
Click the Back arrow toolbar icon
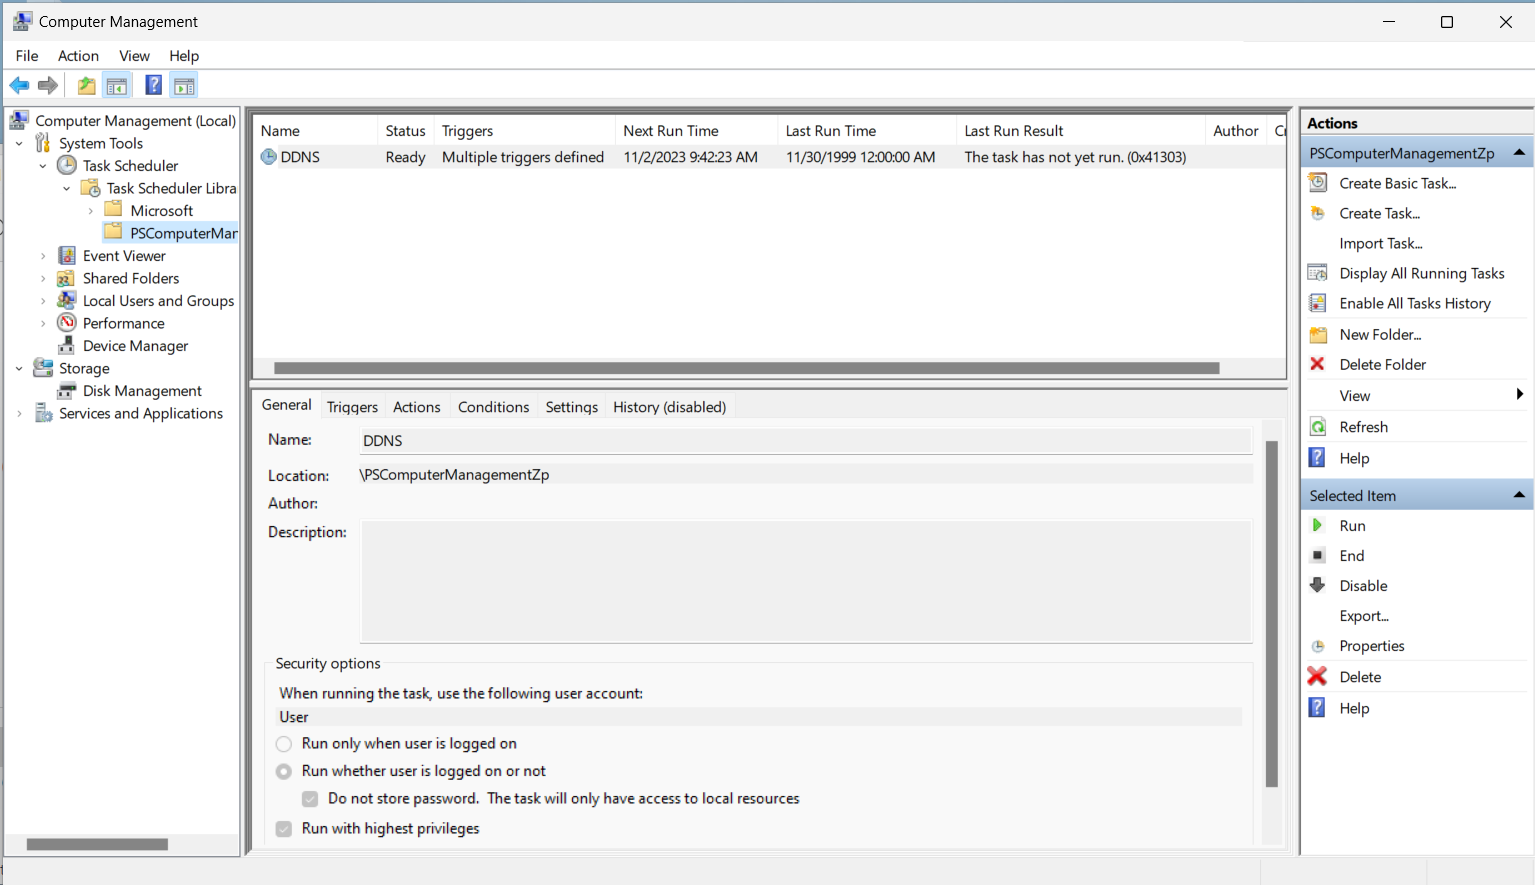coord(19,86)
